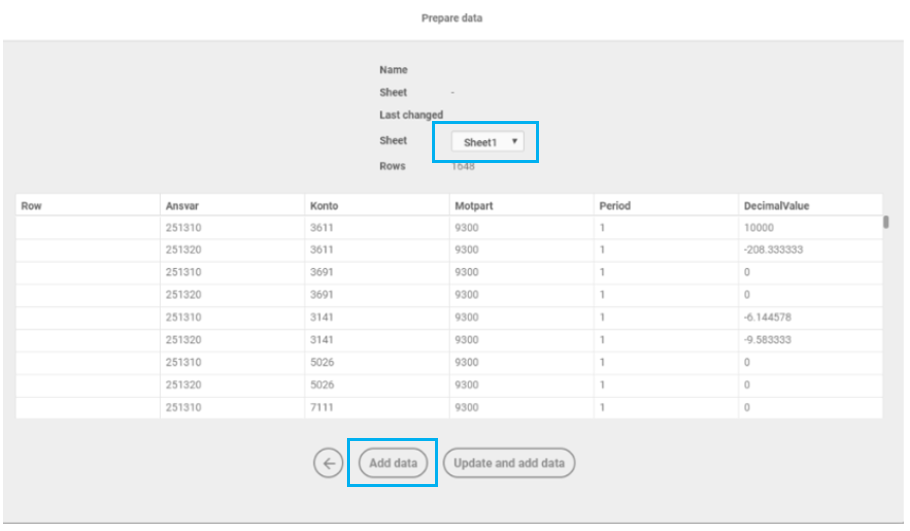Click the back arrow icon
Screen dimensions: 910x531
click(328, 463)
